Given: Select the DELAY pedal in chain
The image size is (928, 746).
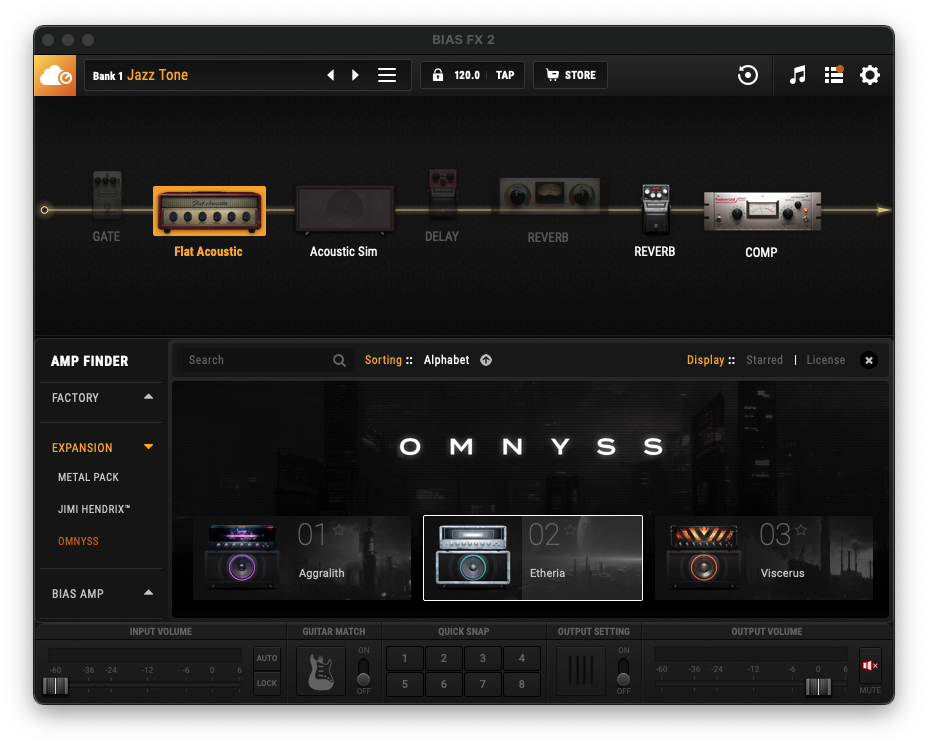Looking at the screenshot, I should pos(443,194).
